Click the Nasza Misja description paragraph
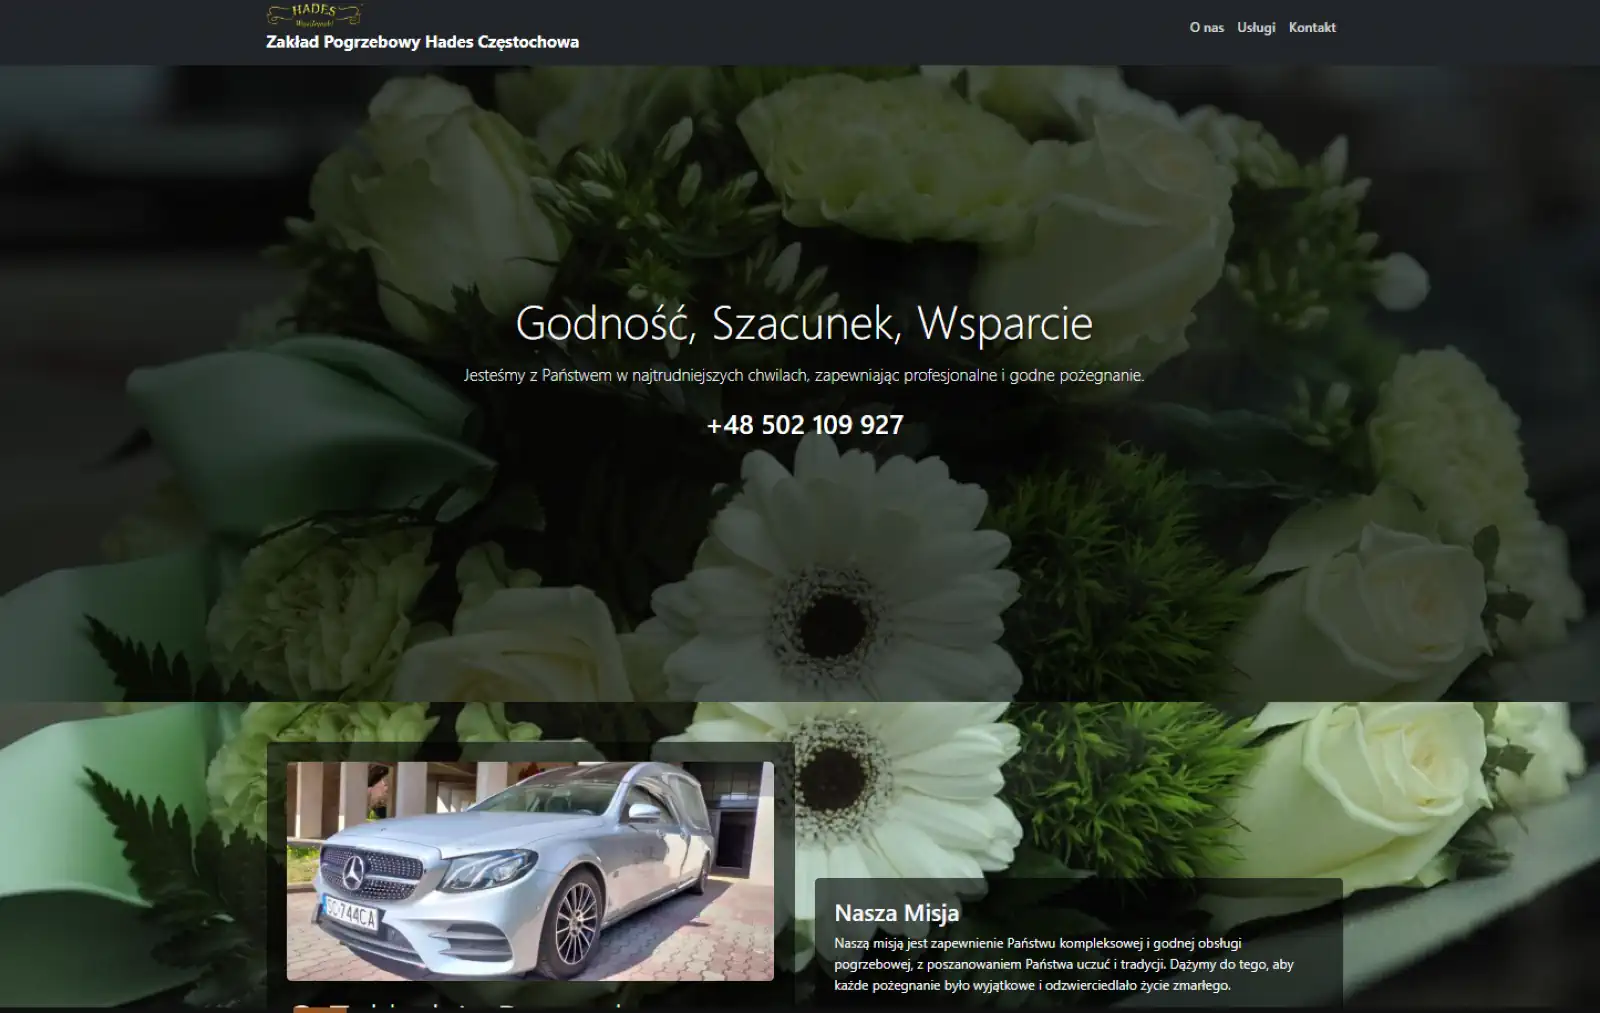Viewport: 1600px width, 1013px height. coord(1064,964)
